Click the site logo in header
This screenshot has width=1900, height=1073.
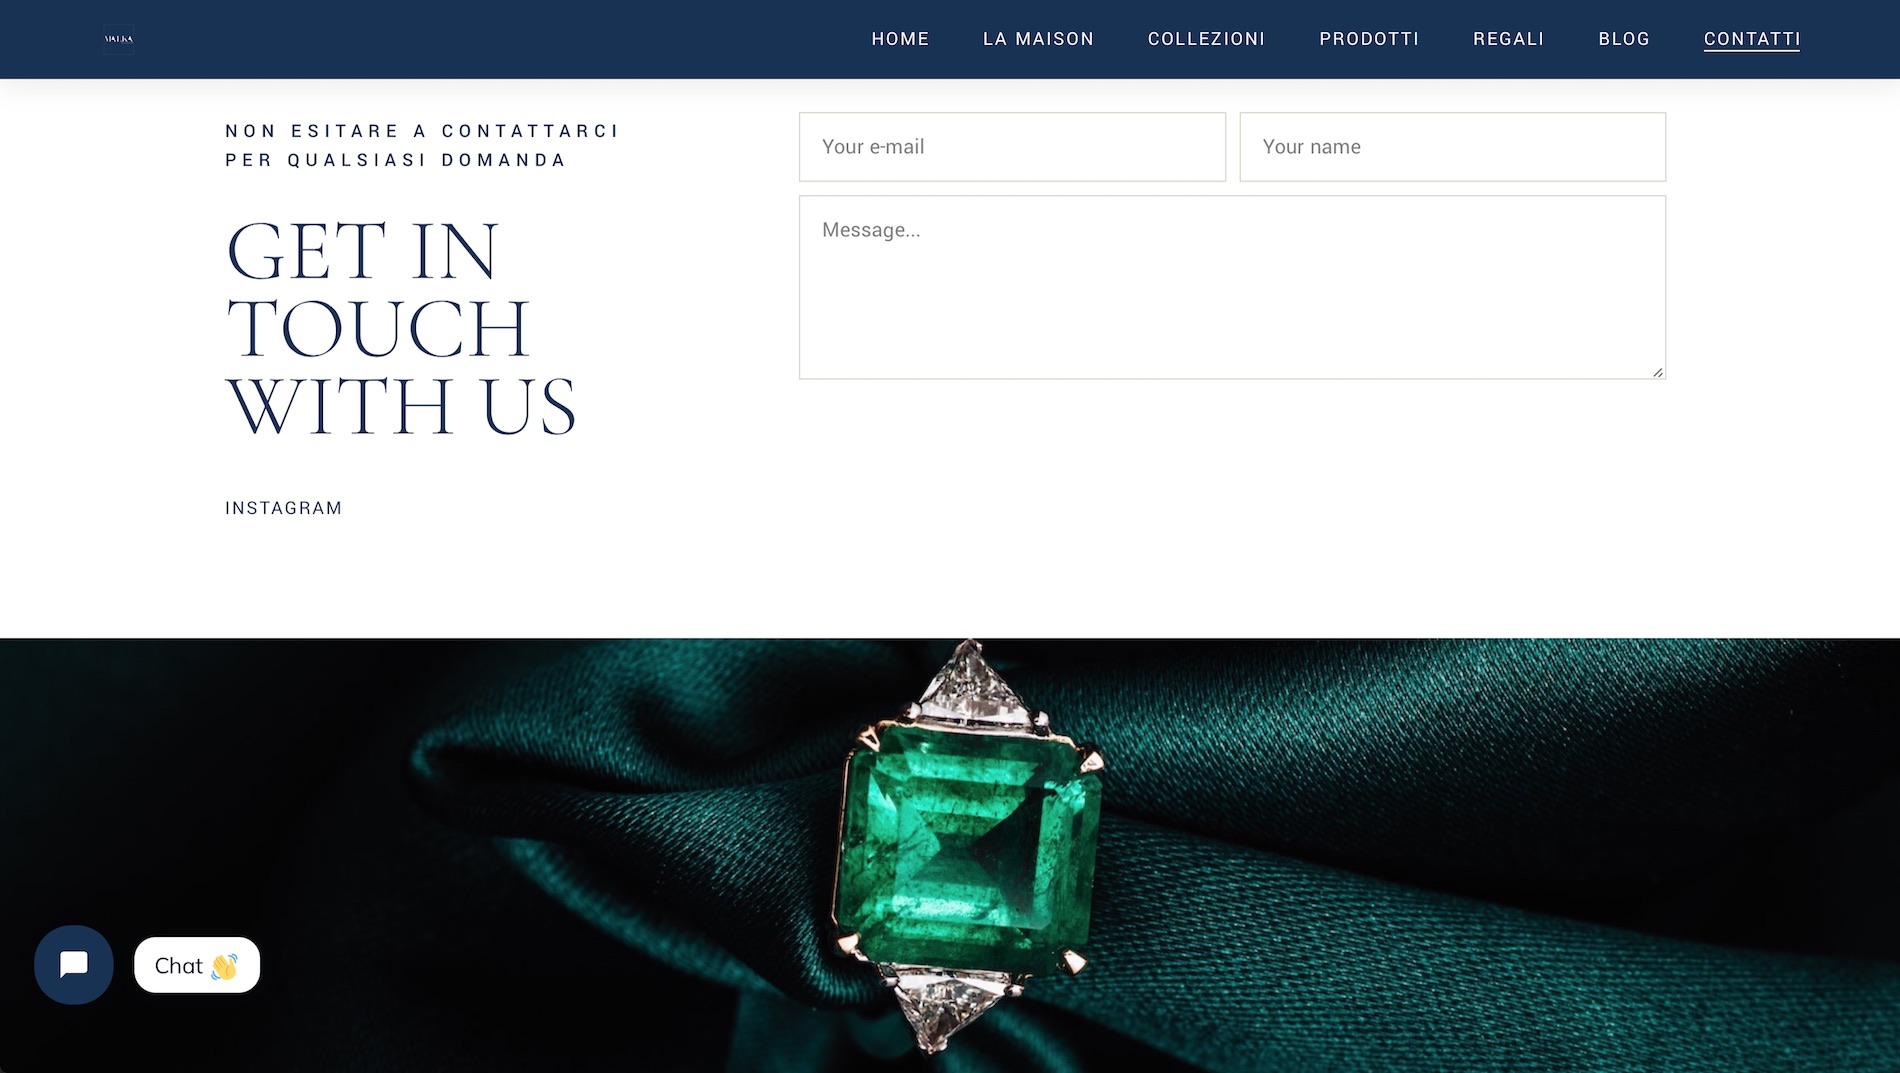(x=119, y=39)
